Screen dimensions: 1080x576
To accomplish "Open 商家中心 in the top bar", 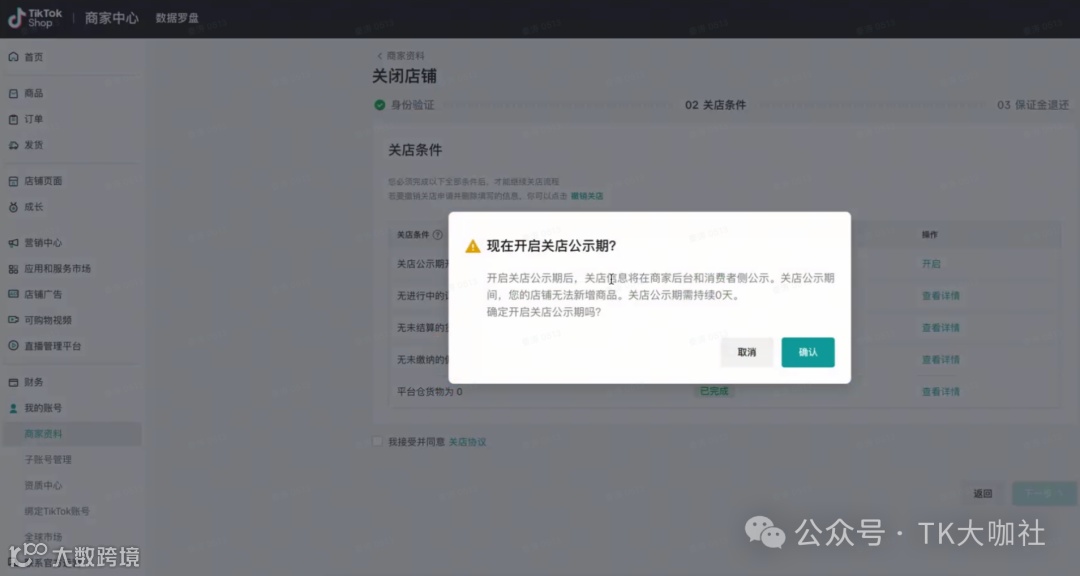I will coord(112,18).
